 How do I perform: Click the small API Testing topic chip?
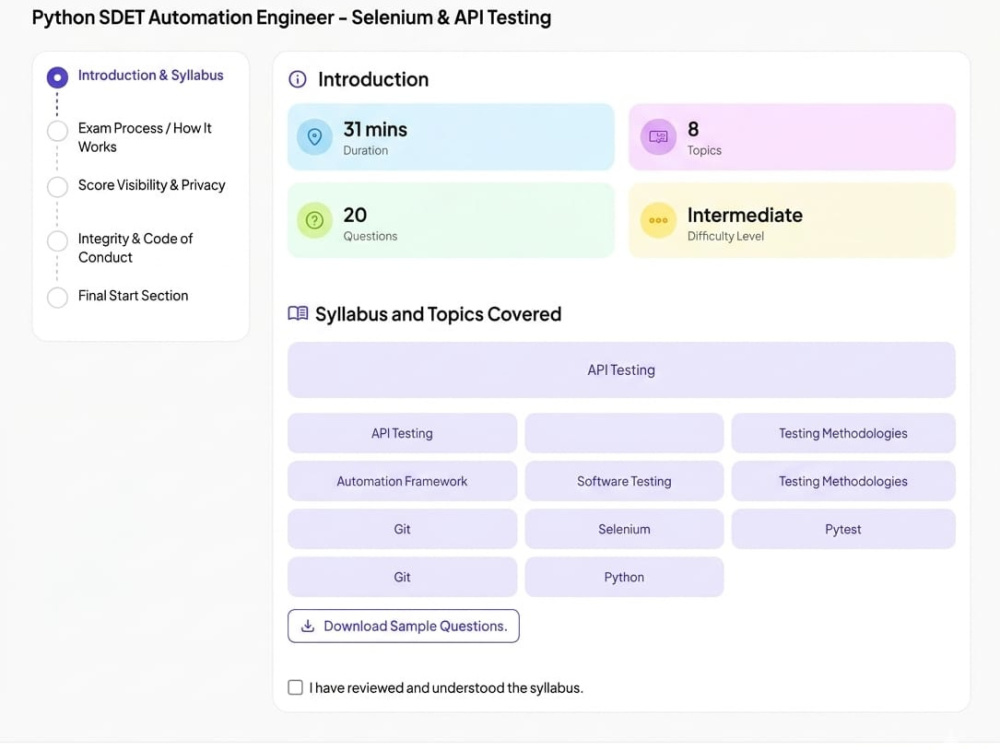(x=402, y=433)
